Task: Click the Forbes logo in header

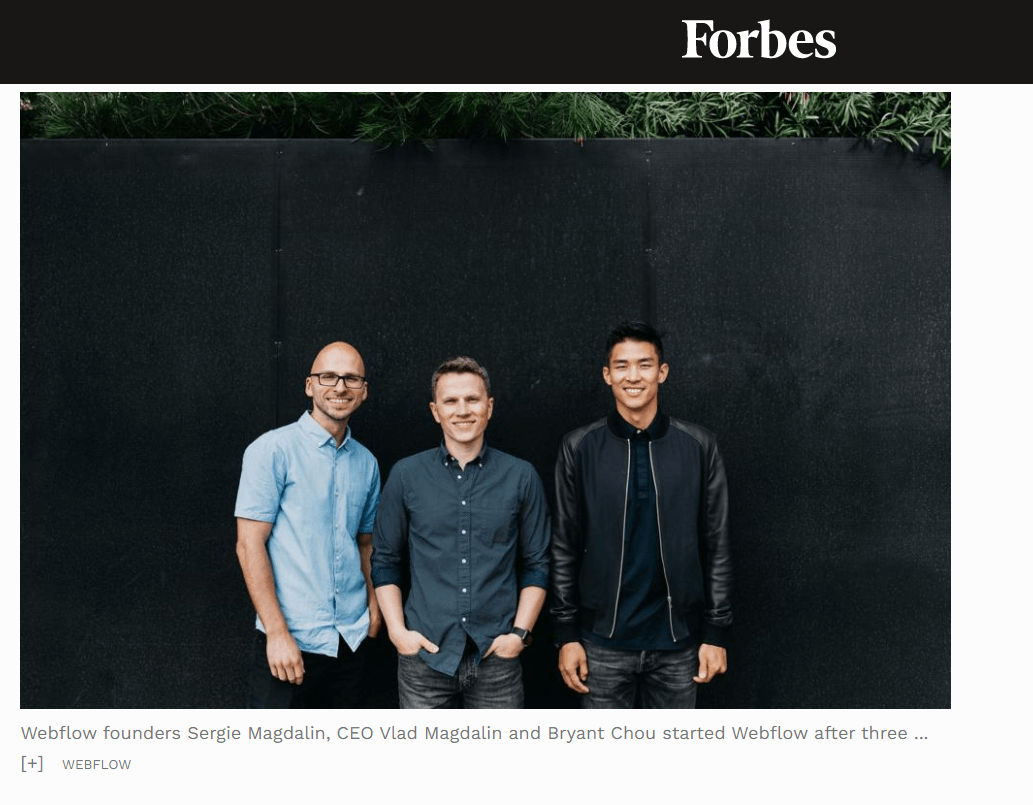Action: click(x=758, y=40)
